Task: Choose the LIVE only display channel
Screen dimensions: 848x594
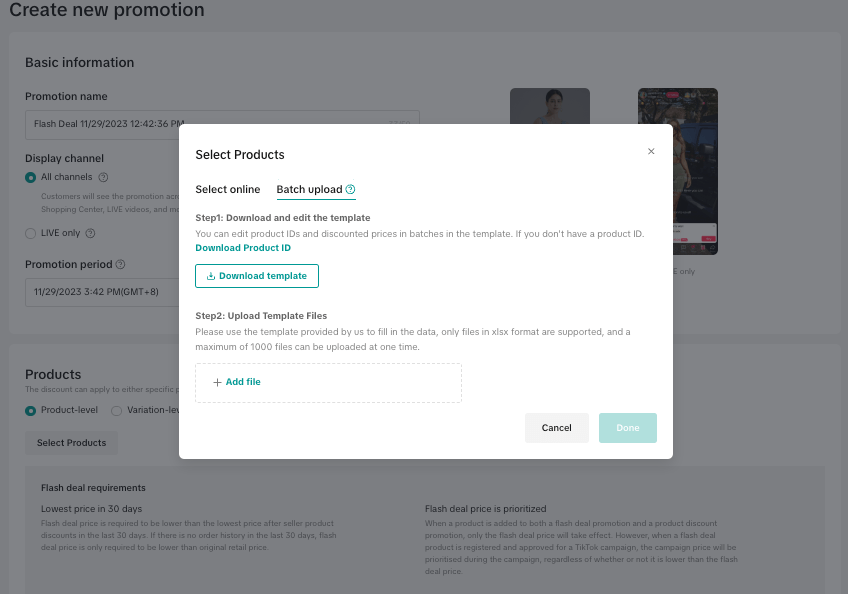Action: 31,233
